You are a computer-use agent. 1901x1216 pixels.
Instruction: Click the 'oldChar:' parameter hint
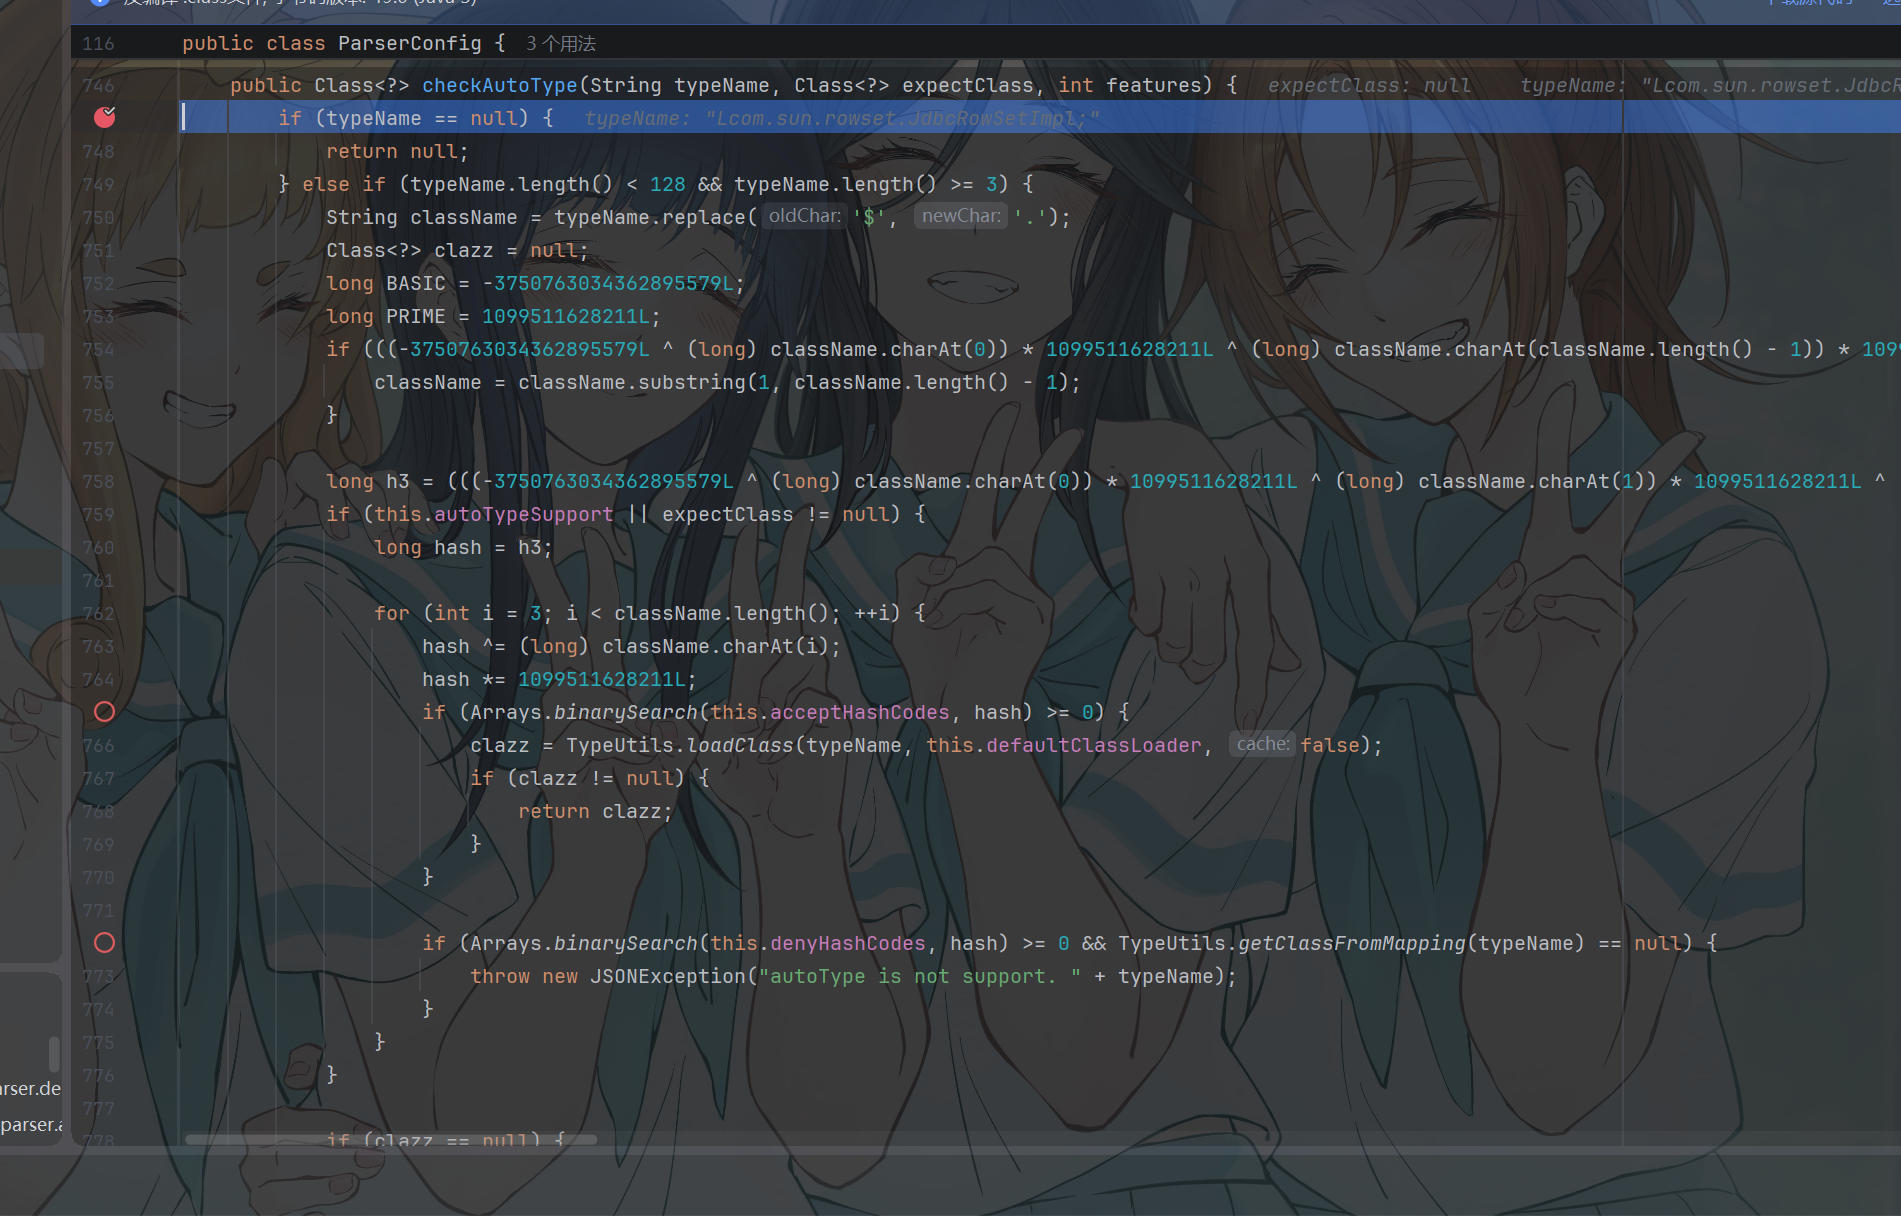pyautogui.click(x=804, y=216)
